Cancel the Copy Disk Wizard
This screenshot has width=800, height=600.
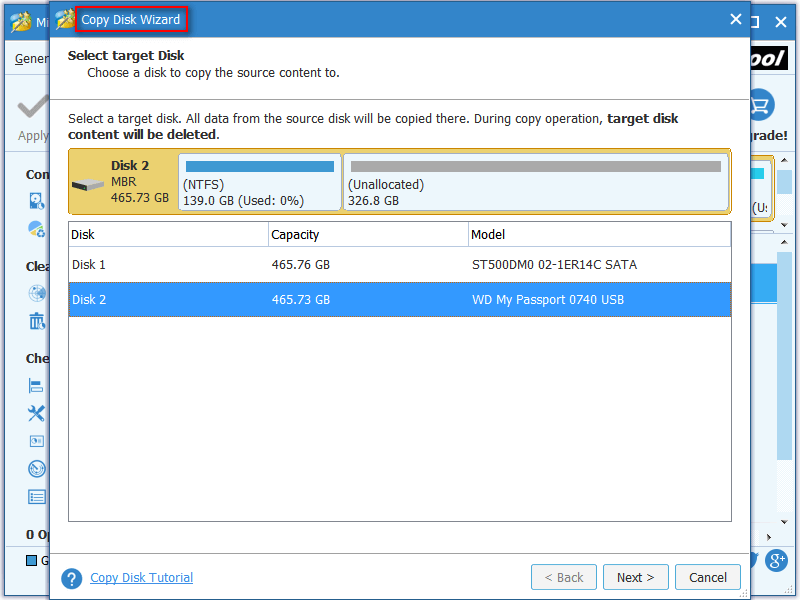tap(708, 577)
